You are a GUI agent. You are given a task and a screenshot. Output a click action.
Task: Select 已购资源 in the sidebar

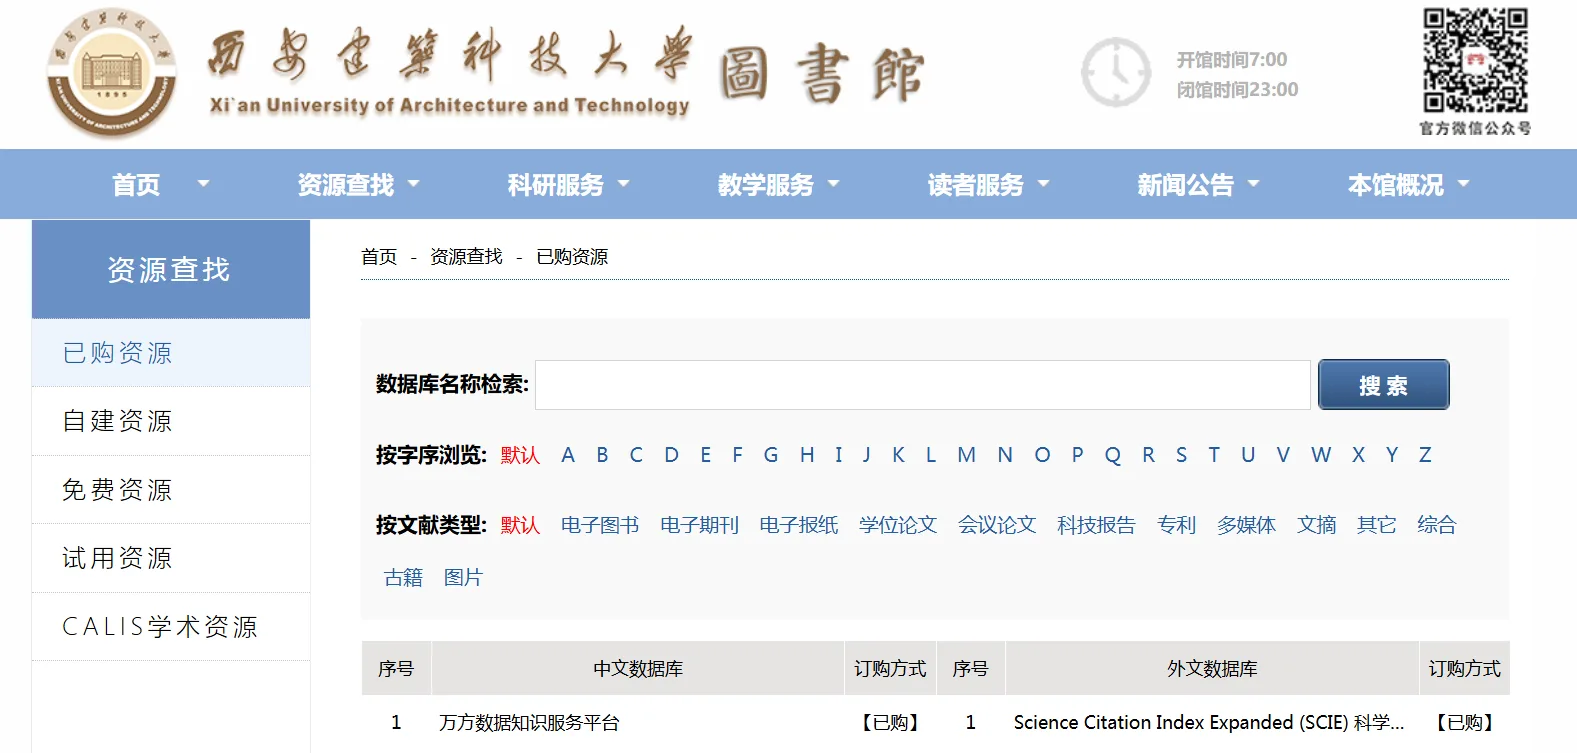tap(171, 353)
